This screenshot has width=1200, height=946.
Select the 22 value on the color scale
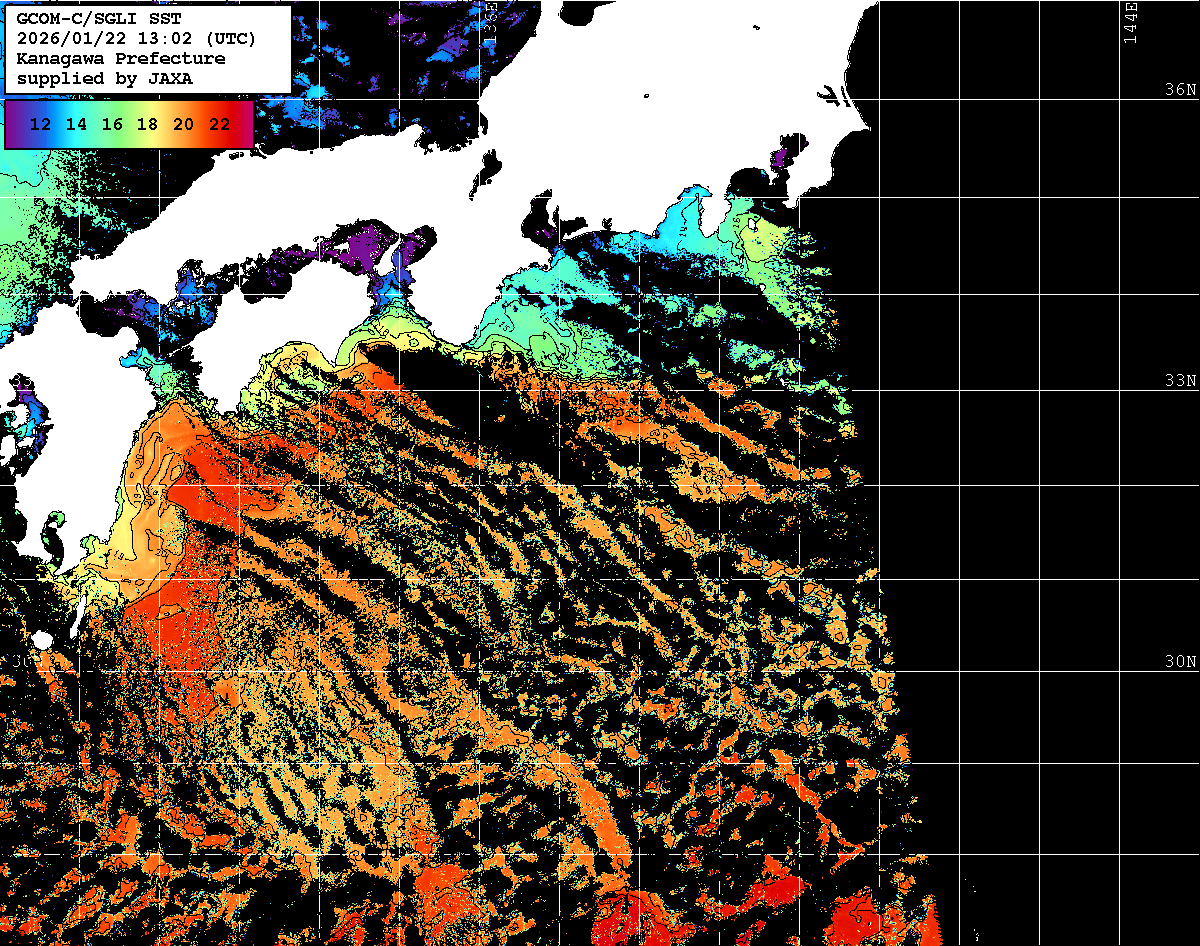point(219,124)
